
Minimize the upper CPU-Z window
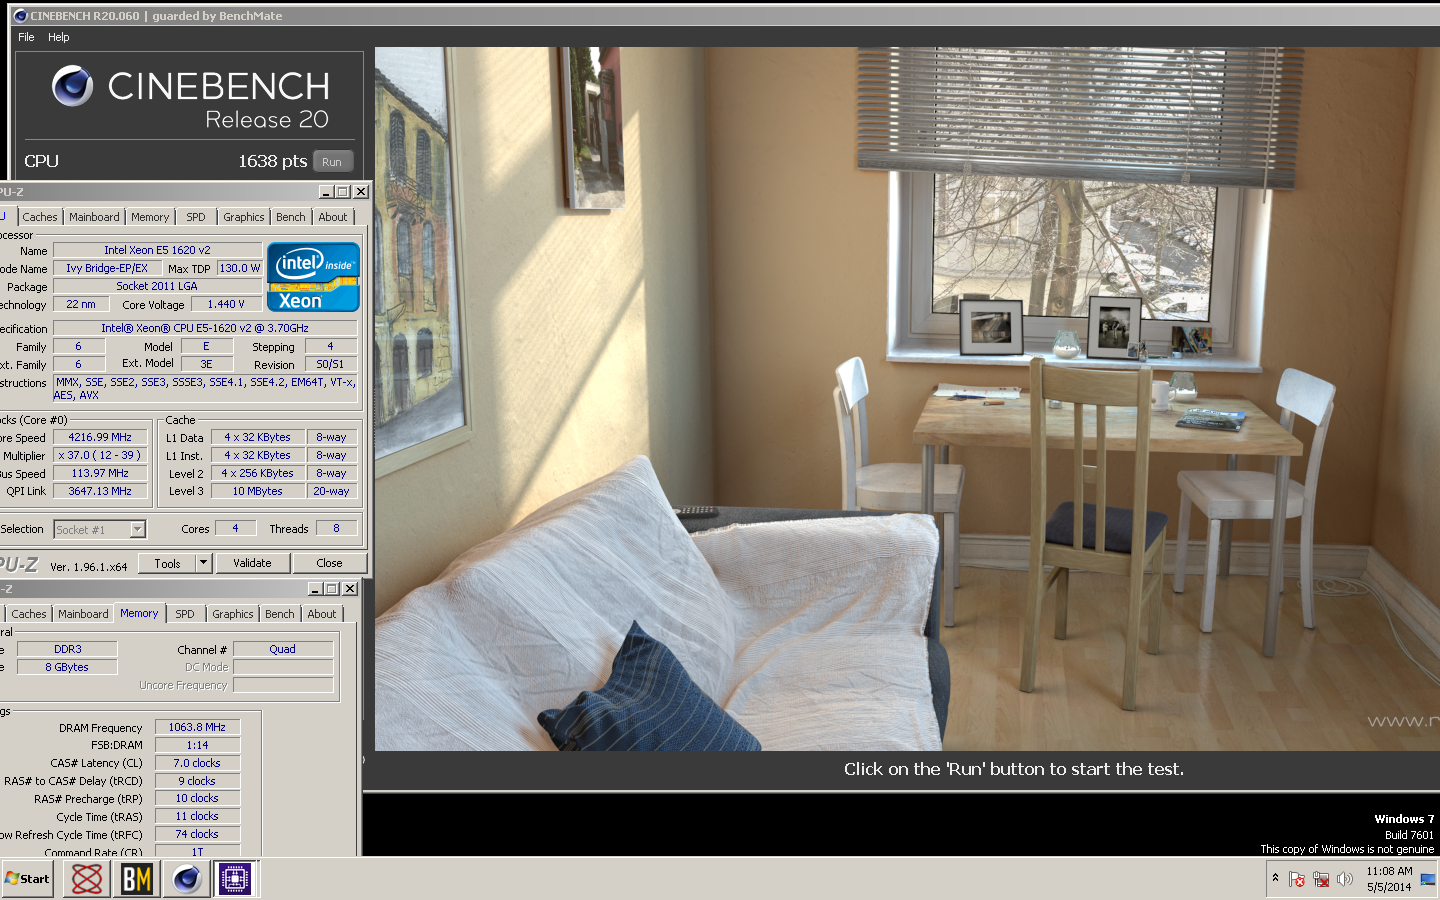326,192
